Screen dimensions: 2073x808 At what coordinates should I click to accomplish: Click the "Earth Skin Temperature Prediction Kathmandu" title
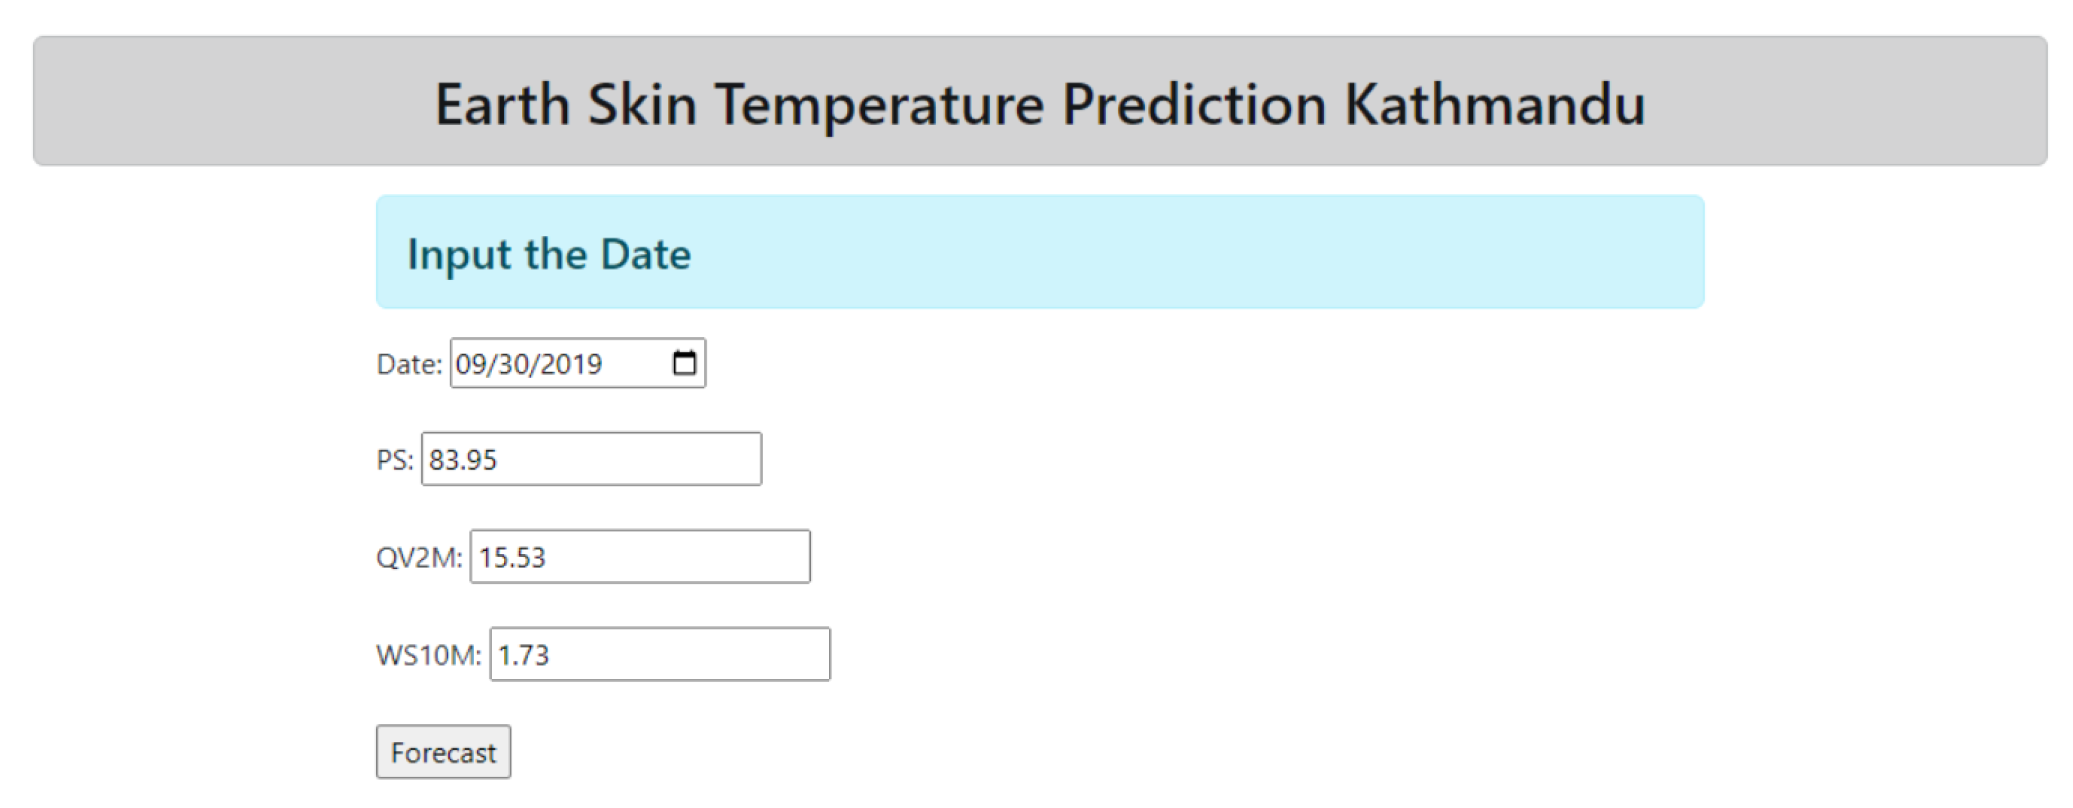click(x=1040, y=104)
